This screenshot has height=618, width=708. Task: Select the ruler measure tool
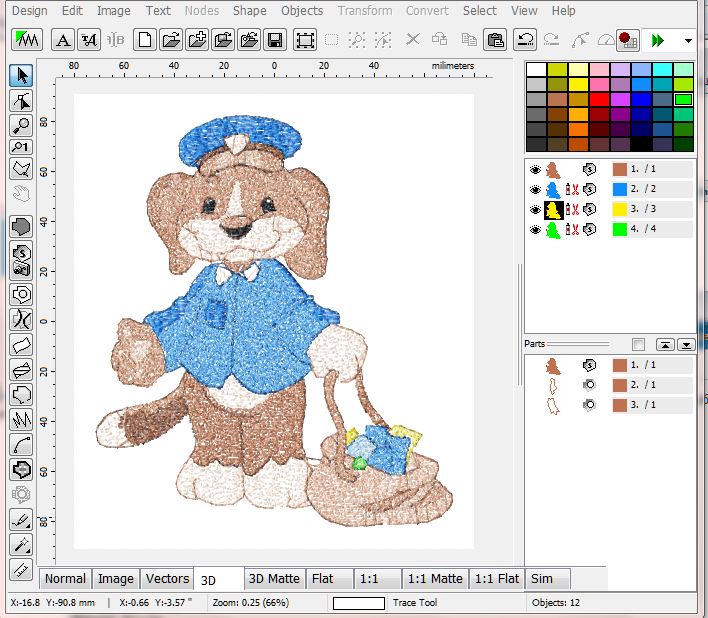click(x=21, y=570)
